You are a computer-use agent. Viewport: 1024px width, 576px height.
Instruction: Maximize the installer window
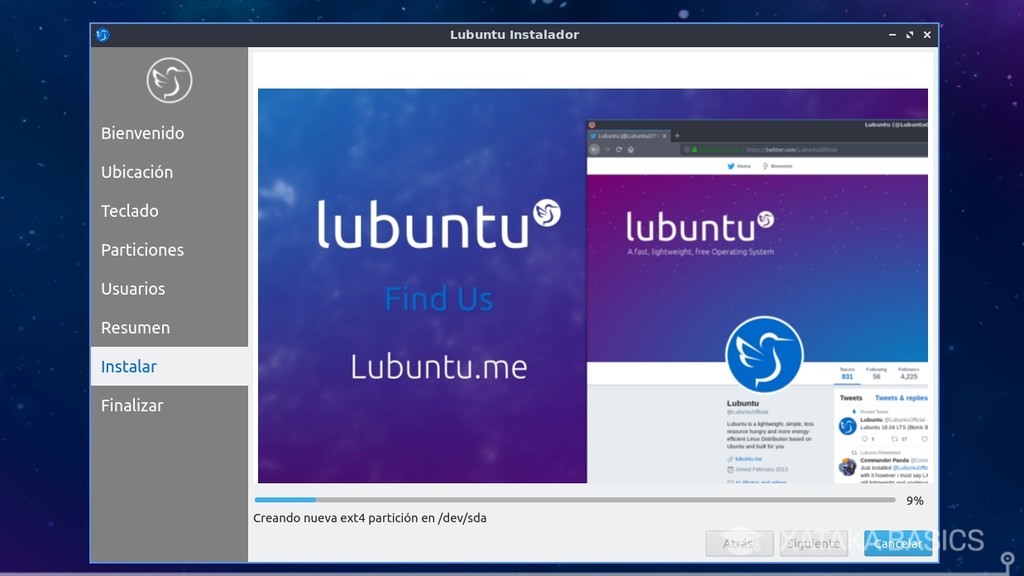pyautogui.click(x=910, y=35)
